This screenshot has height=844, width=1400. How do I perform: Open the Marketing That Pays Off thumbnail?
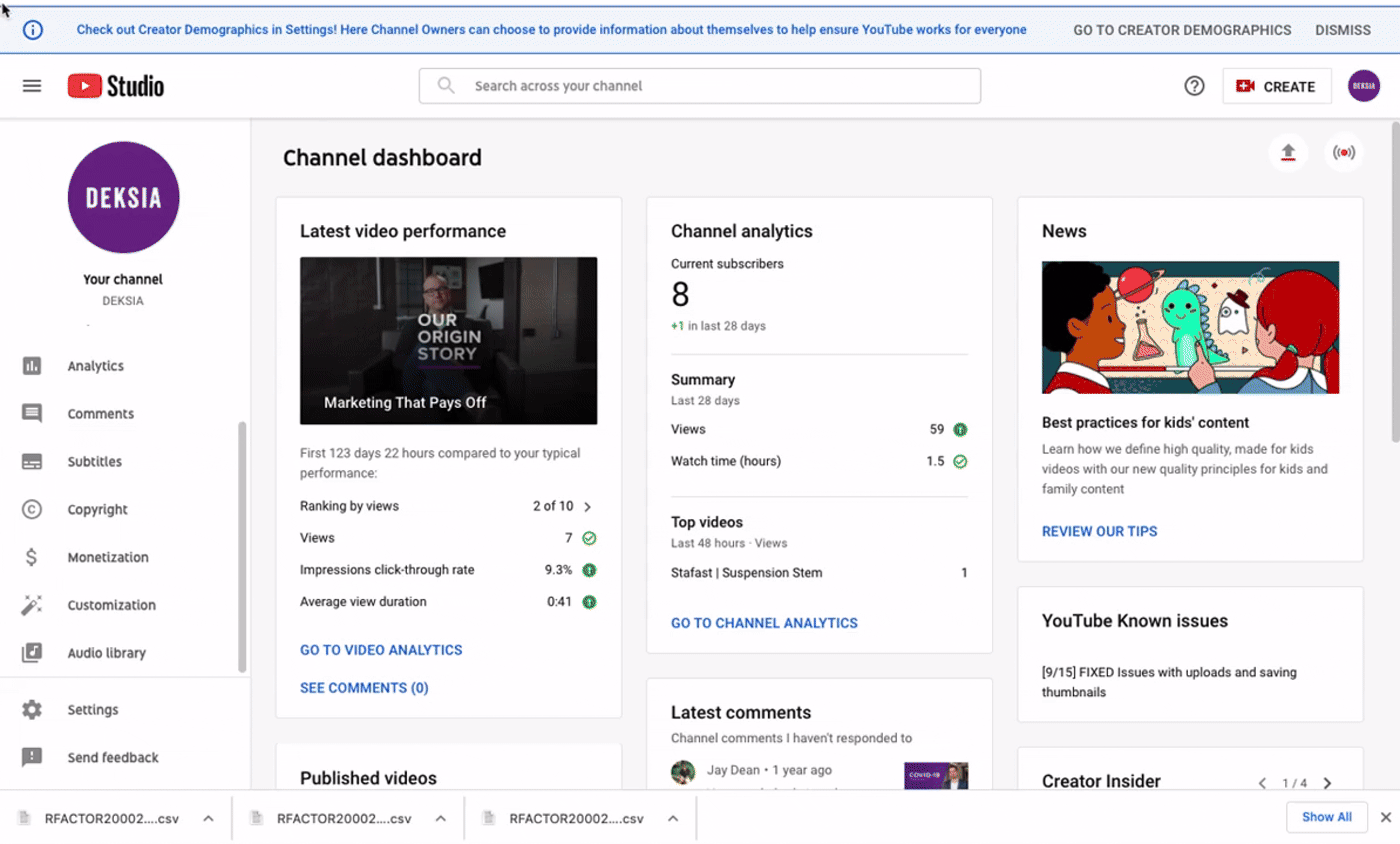pyautogui.click(x=448, y=340)
